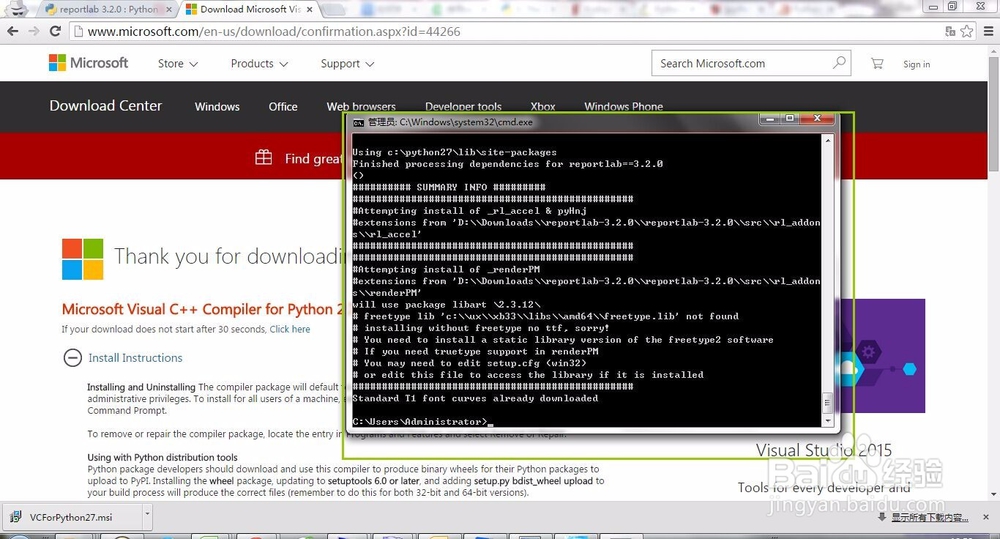Open the shopping cart icon

(878, 63)
